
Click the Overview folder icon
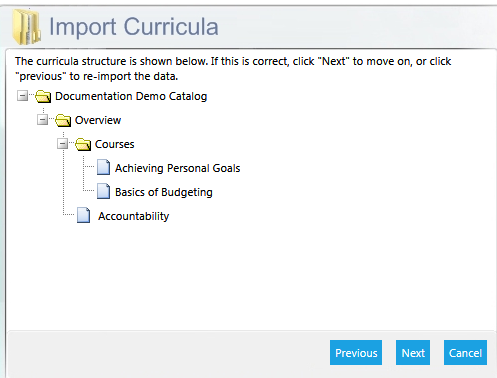tap(63, 120)
